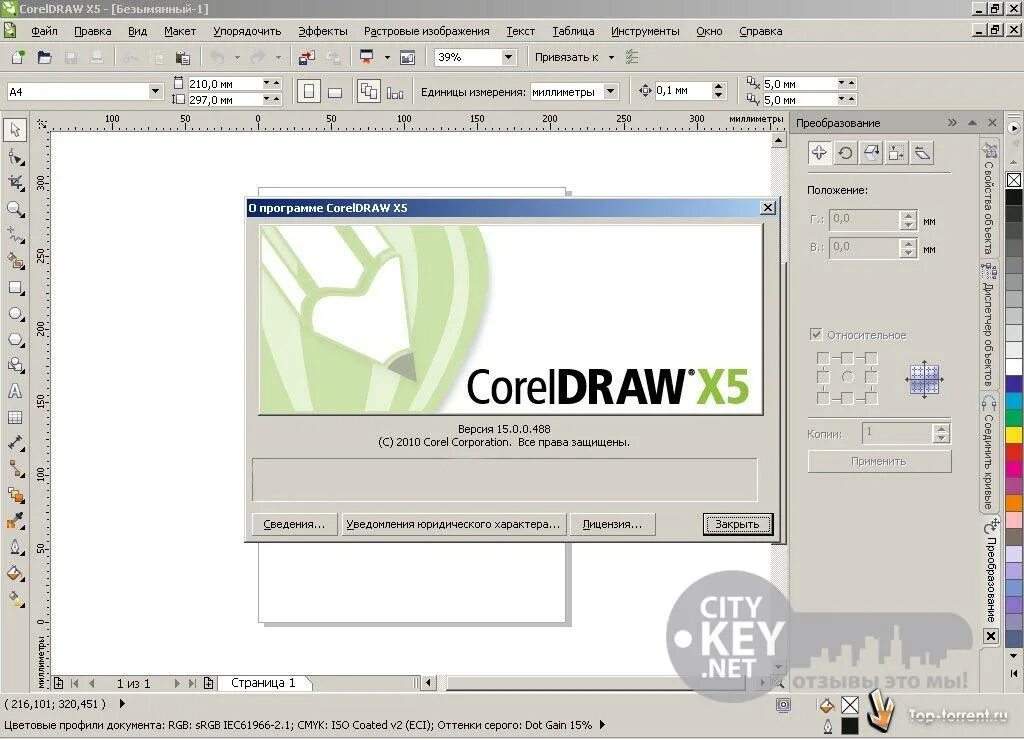Click the page width 210,0 мм field
1024x740 pixels.
(224, 84)
